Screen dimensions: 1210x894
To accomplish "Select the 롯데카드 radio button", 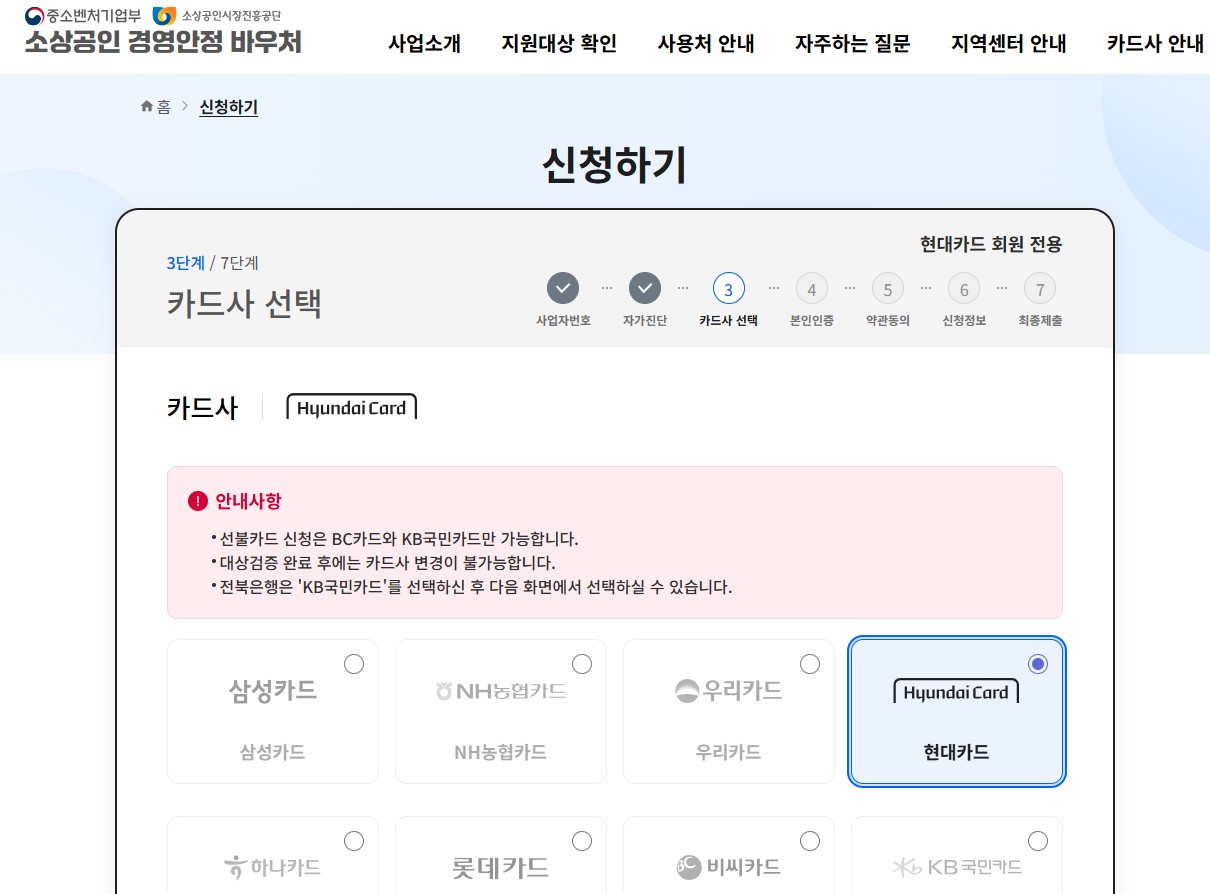I will [x=582, y=841].
